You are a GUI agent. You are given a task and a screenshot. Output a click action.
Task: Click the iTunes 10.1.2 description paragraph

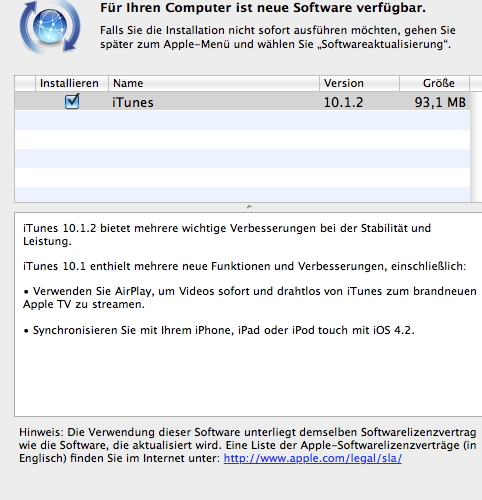[227, 235]
